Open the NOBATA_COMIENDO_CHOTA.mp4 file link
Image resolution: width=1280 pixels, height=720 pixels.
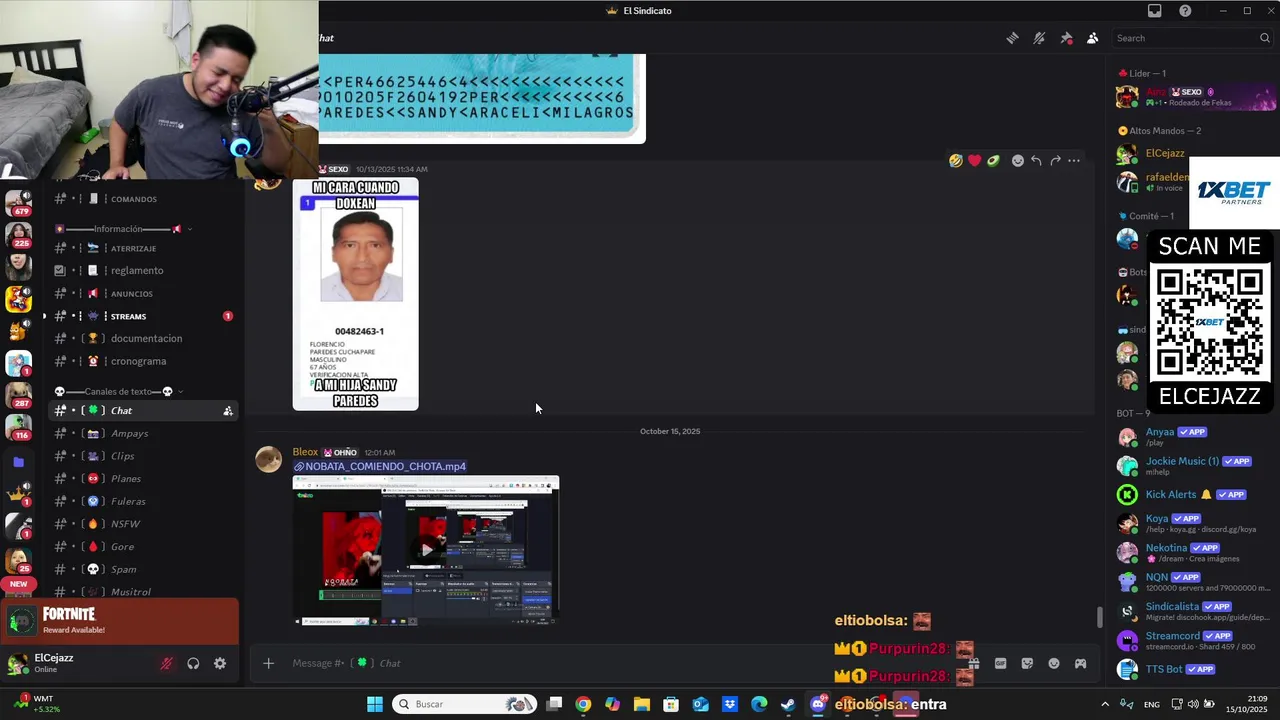385,466
